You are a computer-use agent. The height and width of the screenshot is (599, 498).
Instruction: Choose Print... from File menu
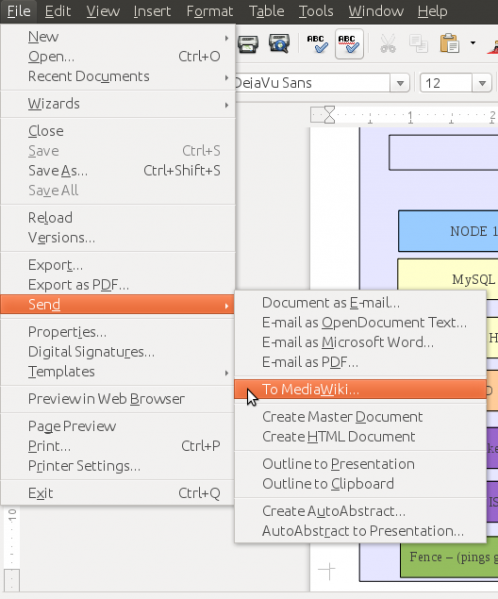point(118,446)
